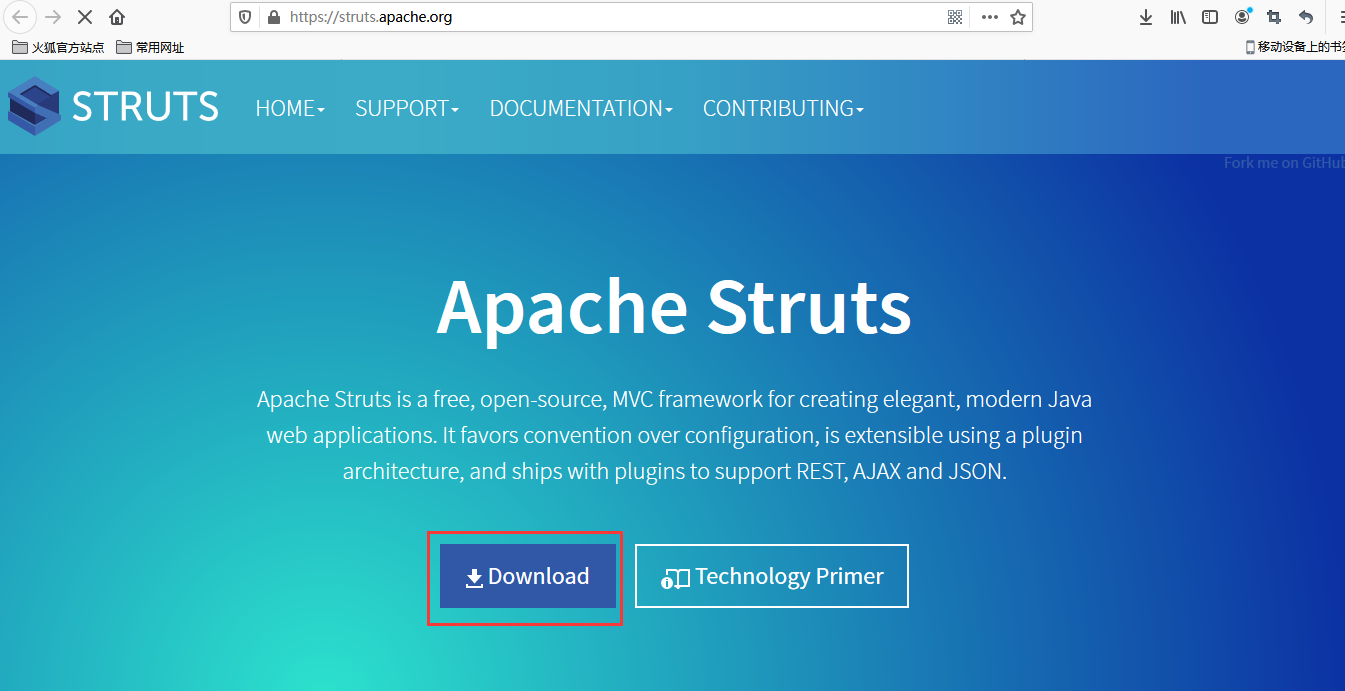The width and height of the screenshot is (1345, 691).
Task: Open the HOME navigation menu
Action: [289, 108]
